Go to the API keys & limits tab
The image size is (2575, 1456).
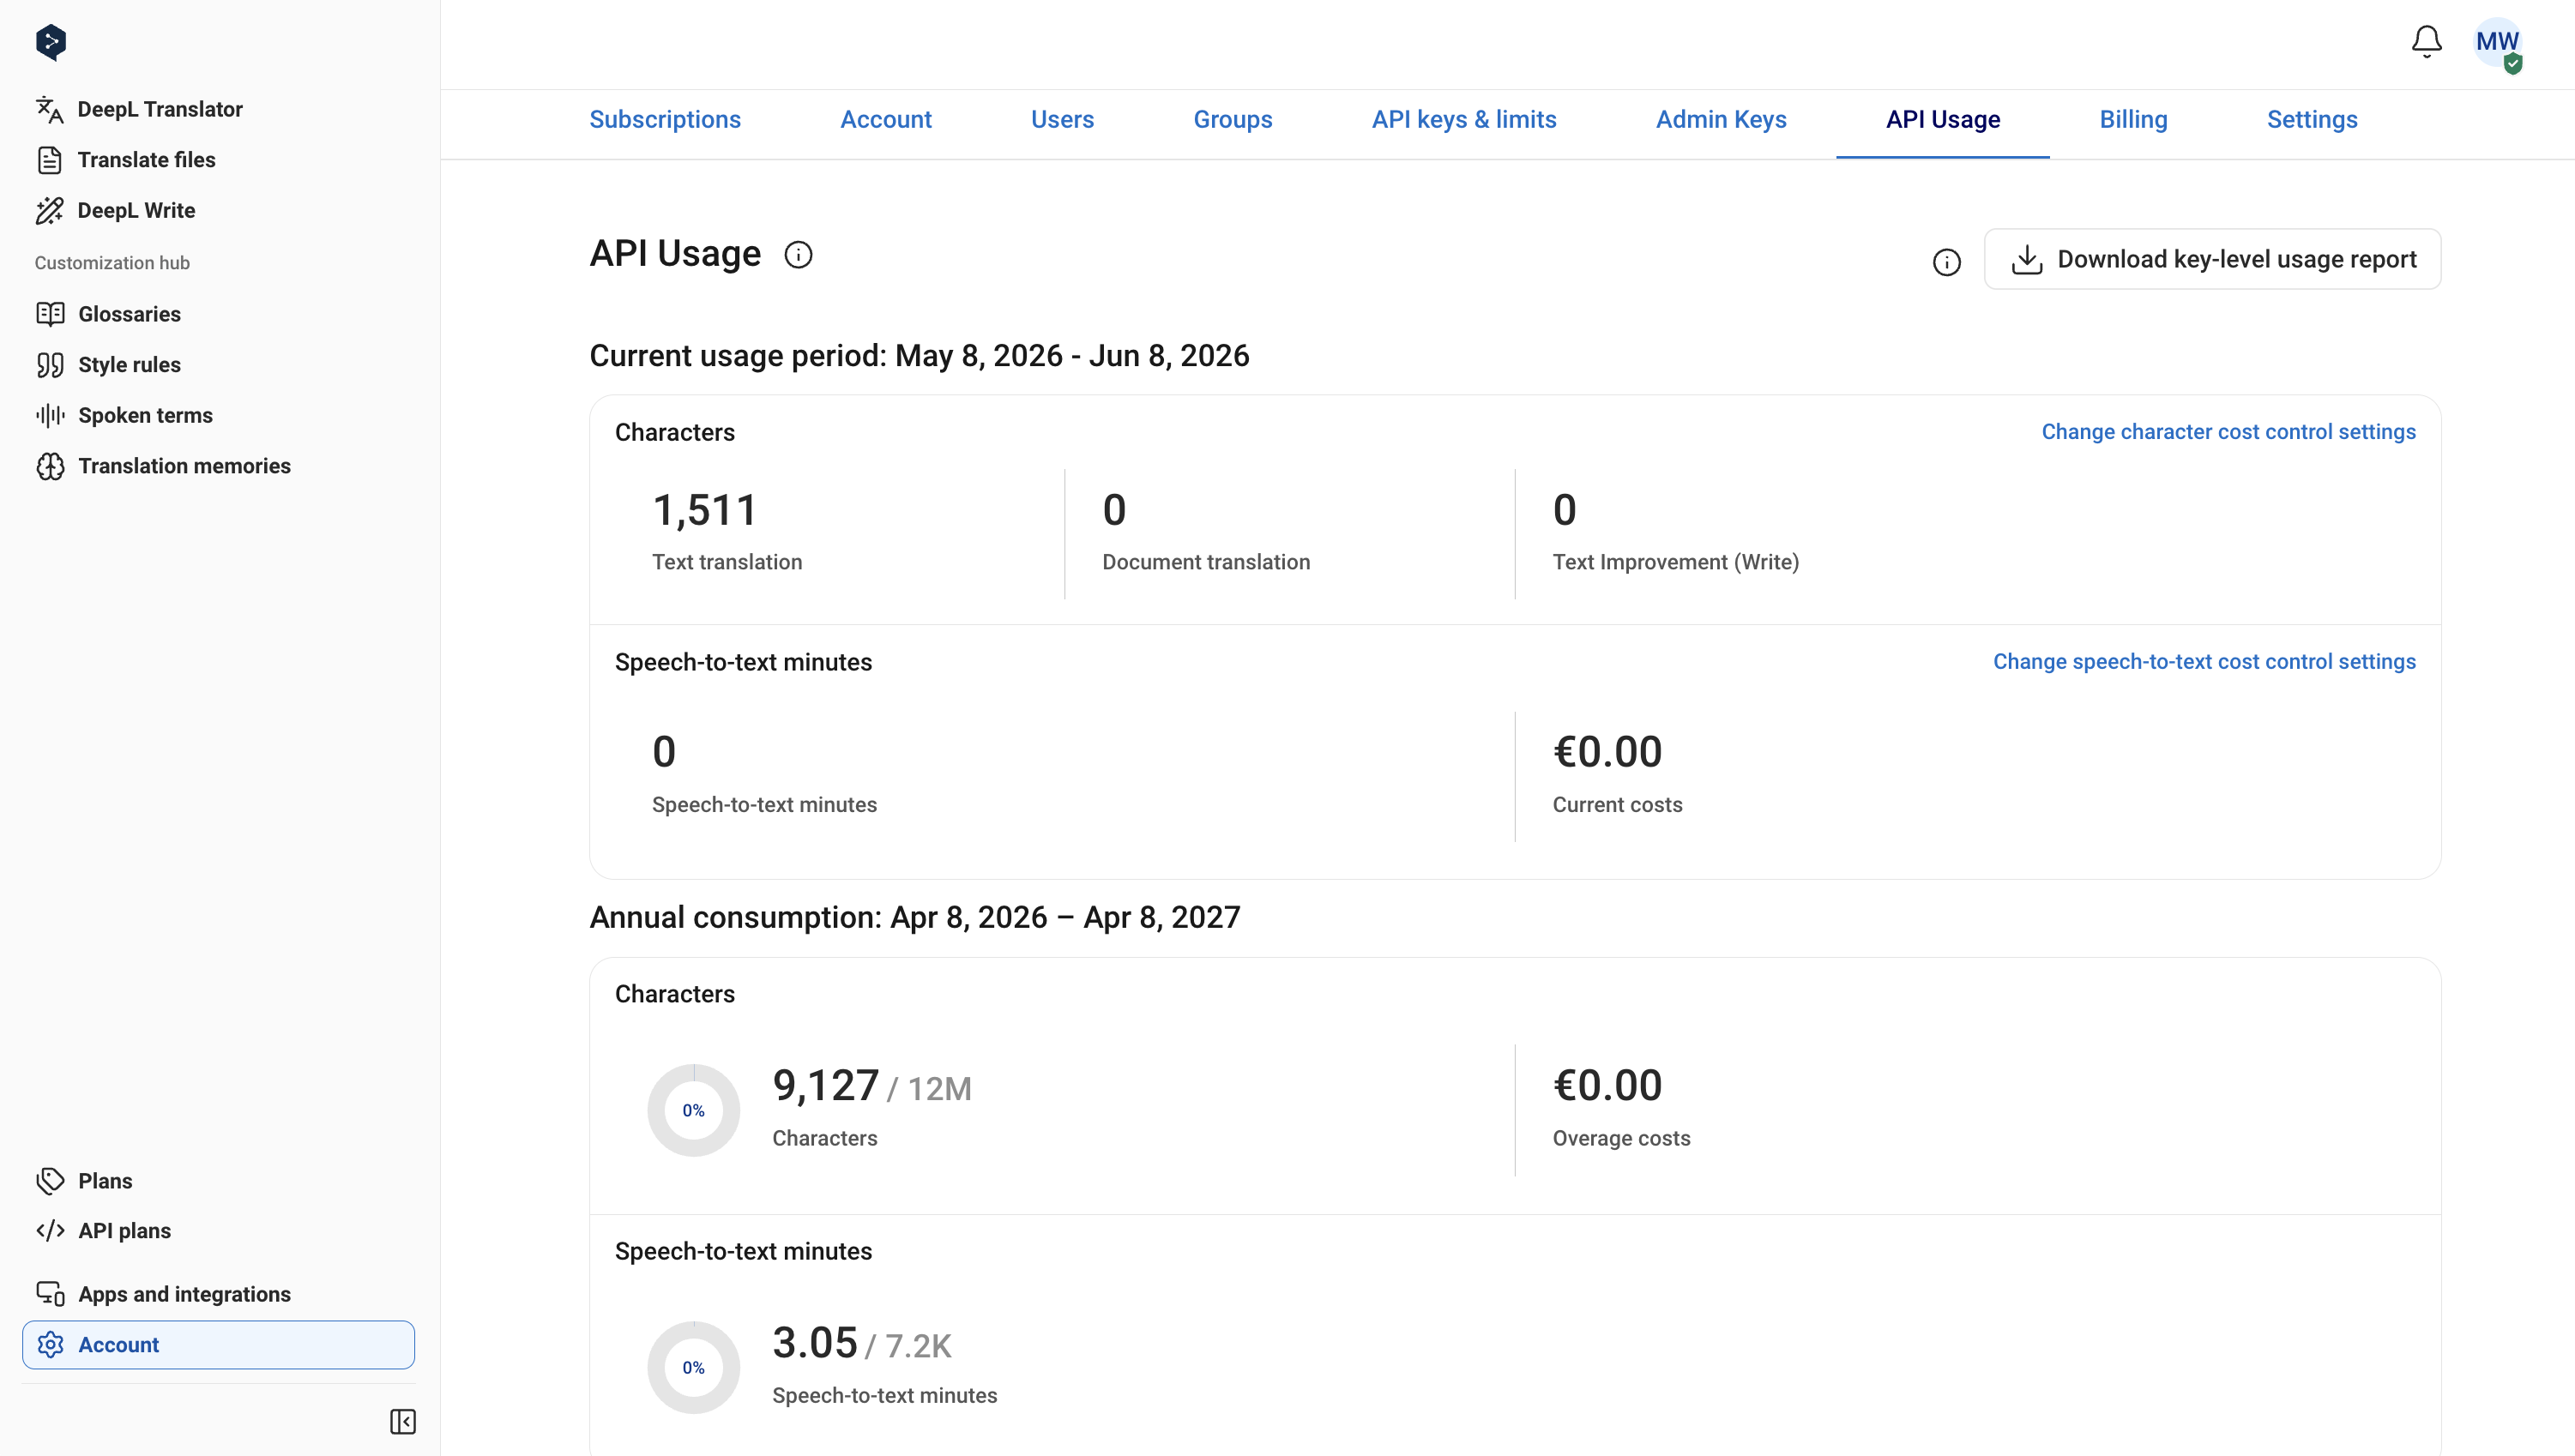click(x=1464, y=119)
